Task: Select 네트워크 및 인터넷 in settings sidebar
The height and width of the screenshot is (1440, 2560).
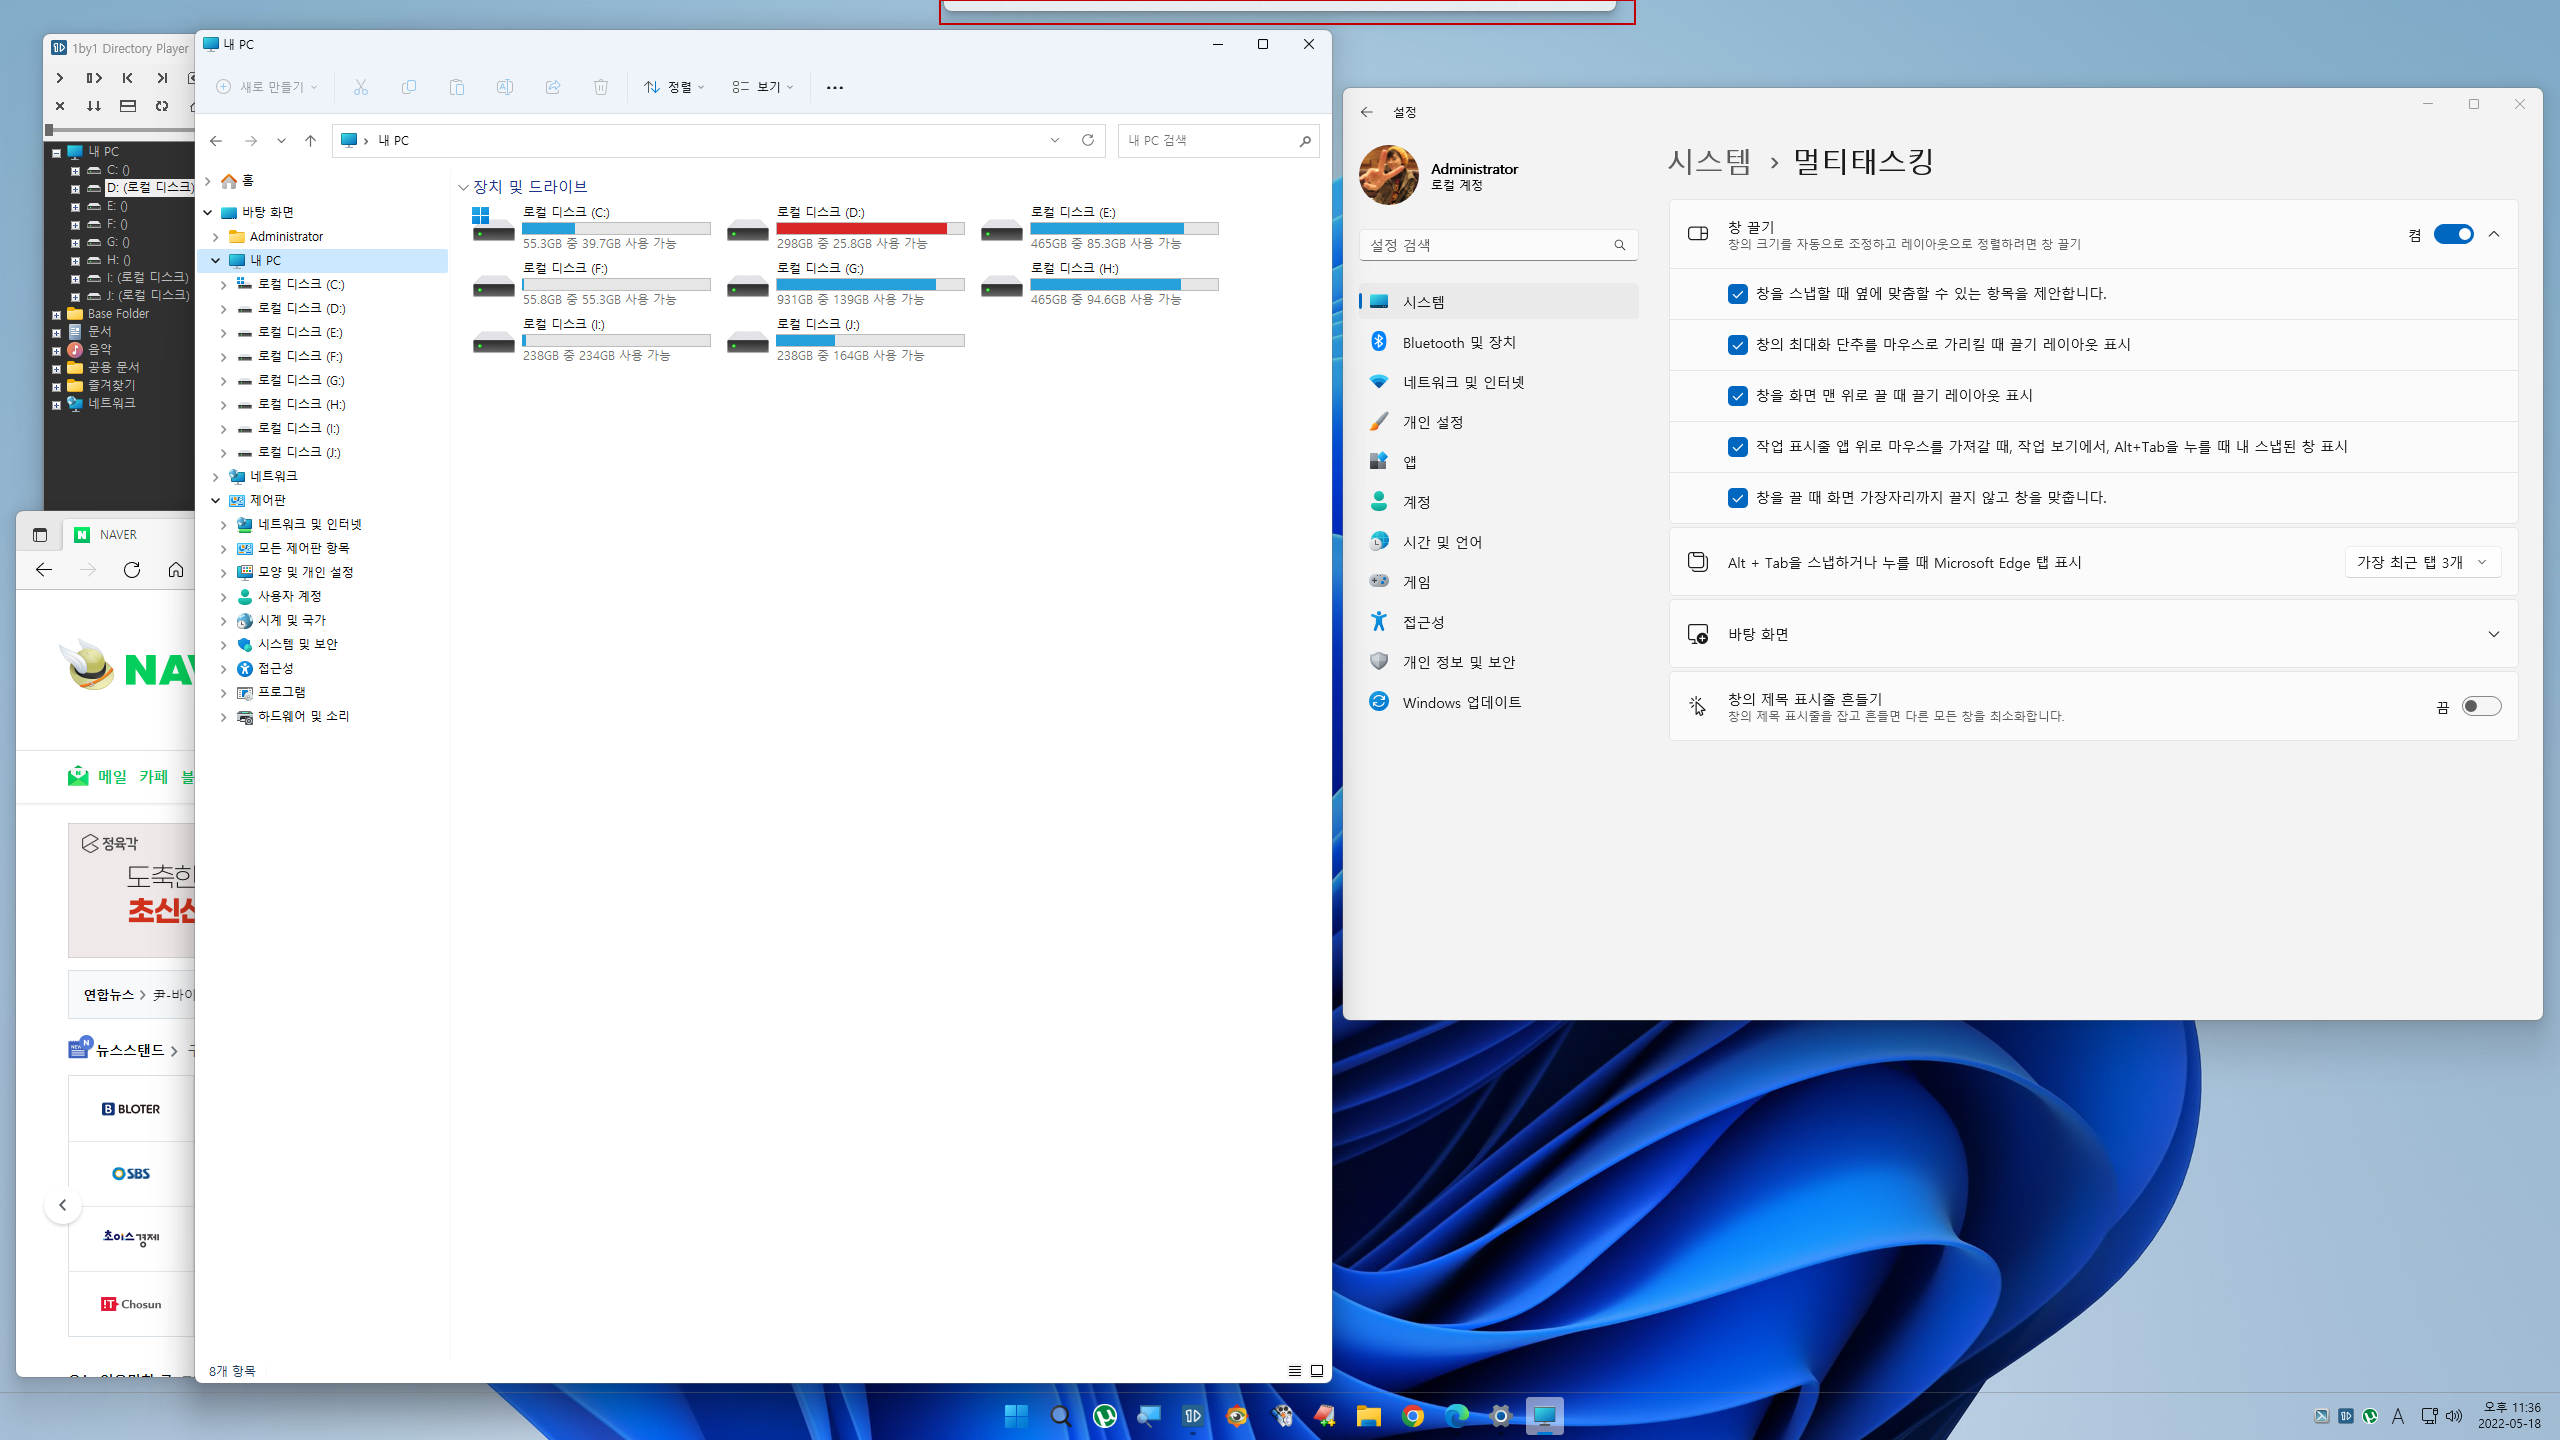Action: 1463,382
